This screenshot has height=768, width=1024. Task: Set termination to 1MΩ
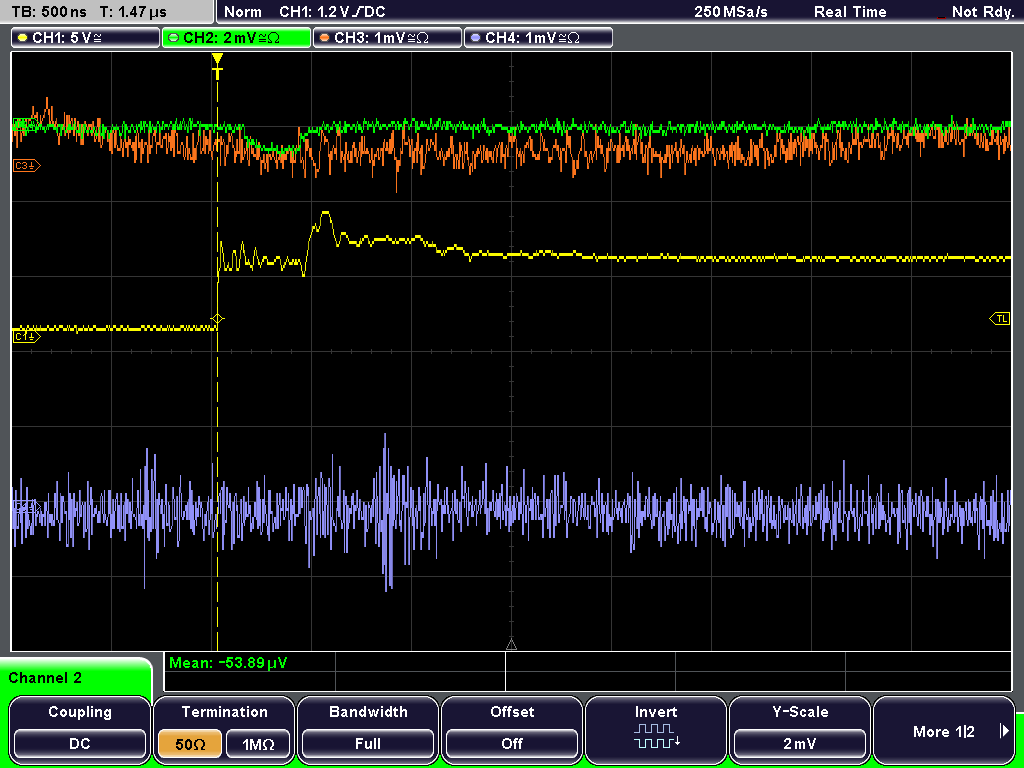pos(258,744)
